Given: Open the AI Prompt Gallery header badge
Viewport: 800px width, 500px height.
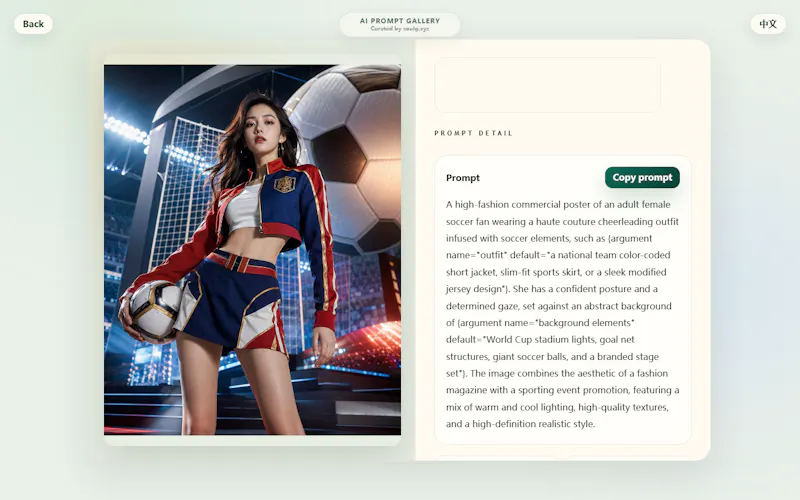Looking at the screenshot, I should [400, 24].
